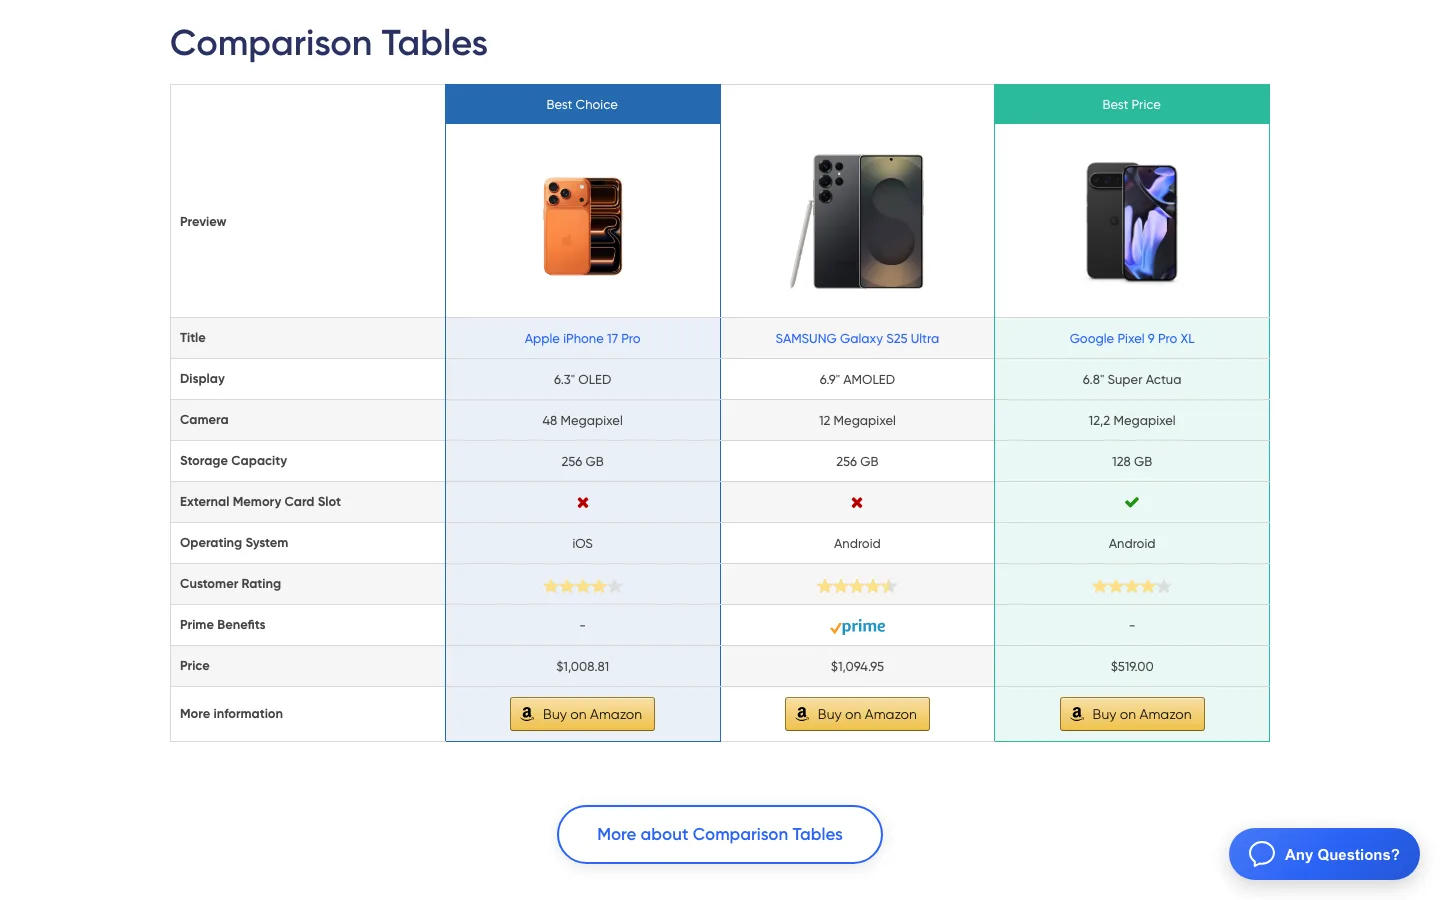Buy the iPhone 17 Pro on Amazon
Viewport: 1440px width, 900px height.
(582, 714)
